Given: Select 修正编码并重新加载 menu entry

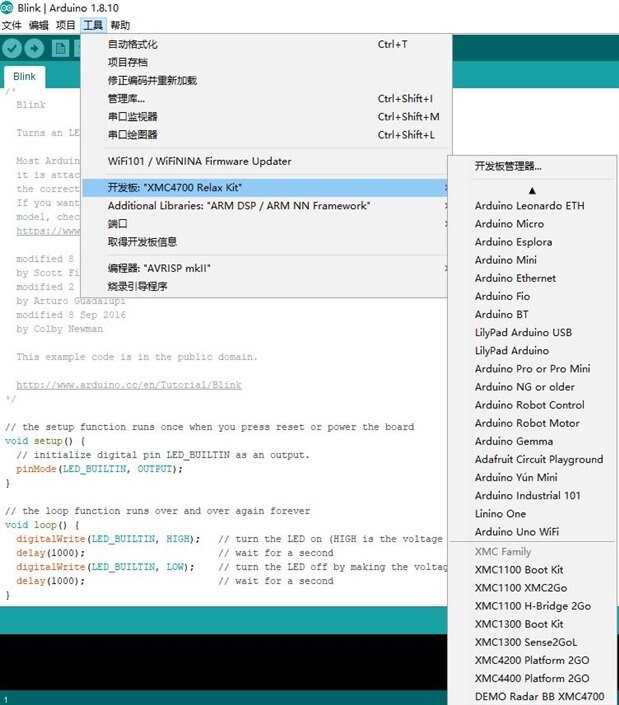Looking at the screenshot, I should [x=265, y=80].
